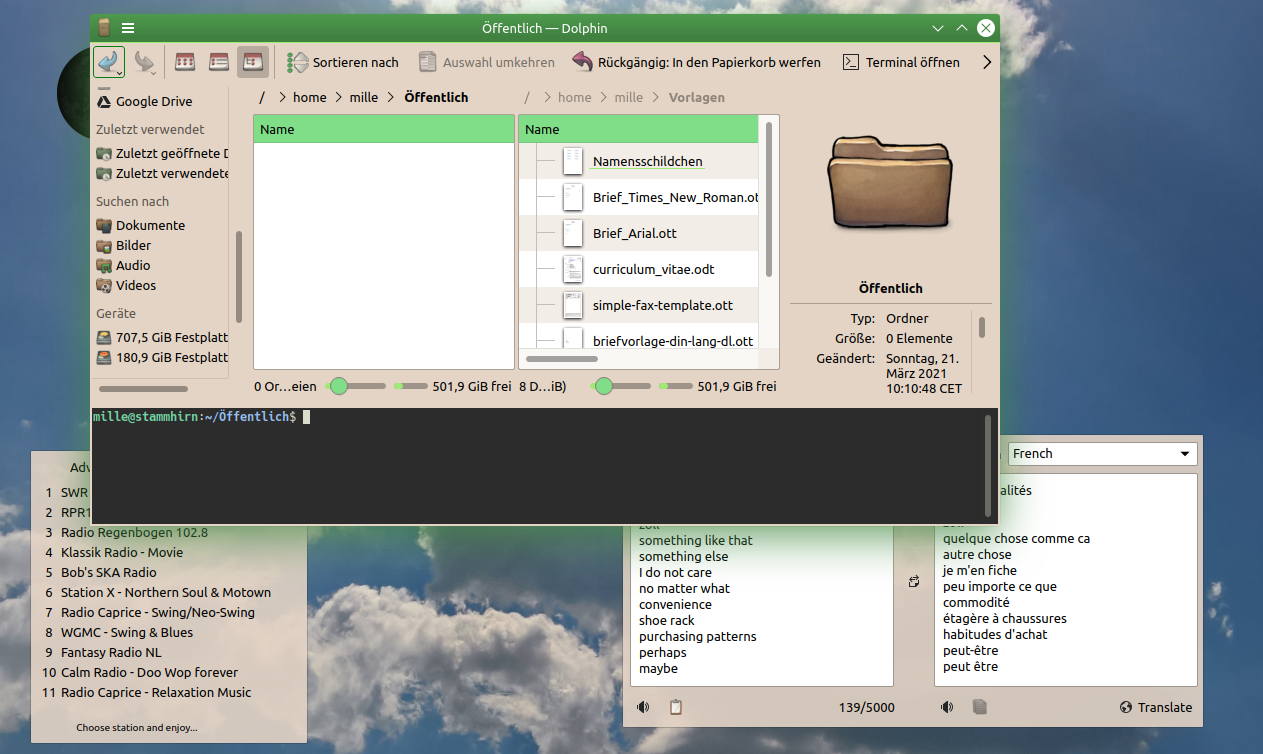This screenshot has height=754, width=1263.
Task: Click Terminal öffnen in toolbar
Action: pyautogui.click(x=901, y=62)
